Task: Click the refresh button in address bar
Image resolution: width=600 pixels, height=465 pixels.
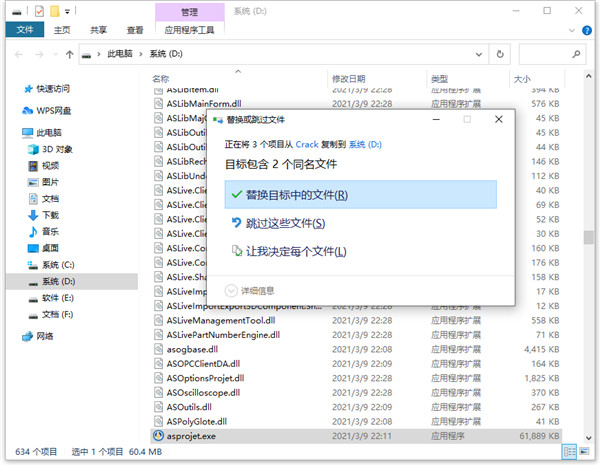Action: pos(500,54)
